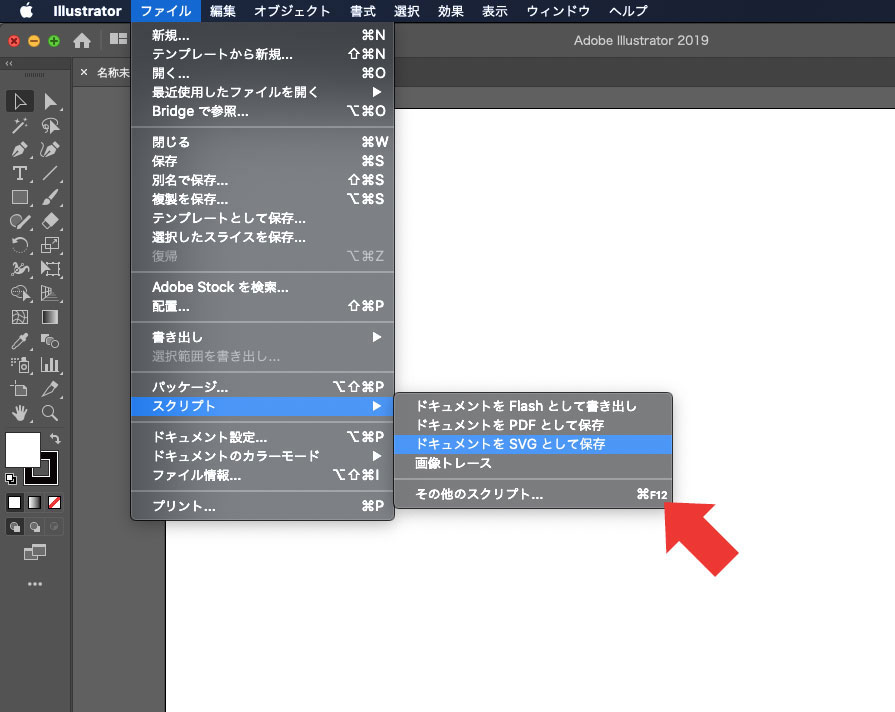Viewport: 895px width, 712px height.
Task: Select the Artboard tool
Action: 20,389
